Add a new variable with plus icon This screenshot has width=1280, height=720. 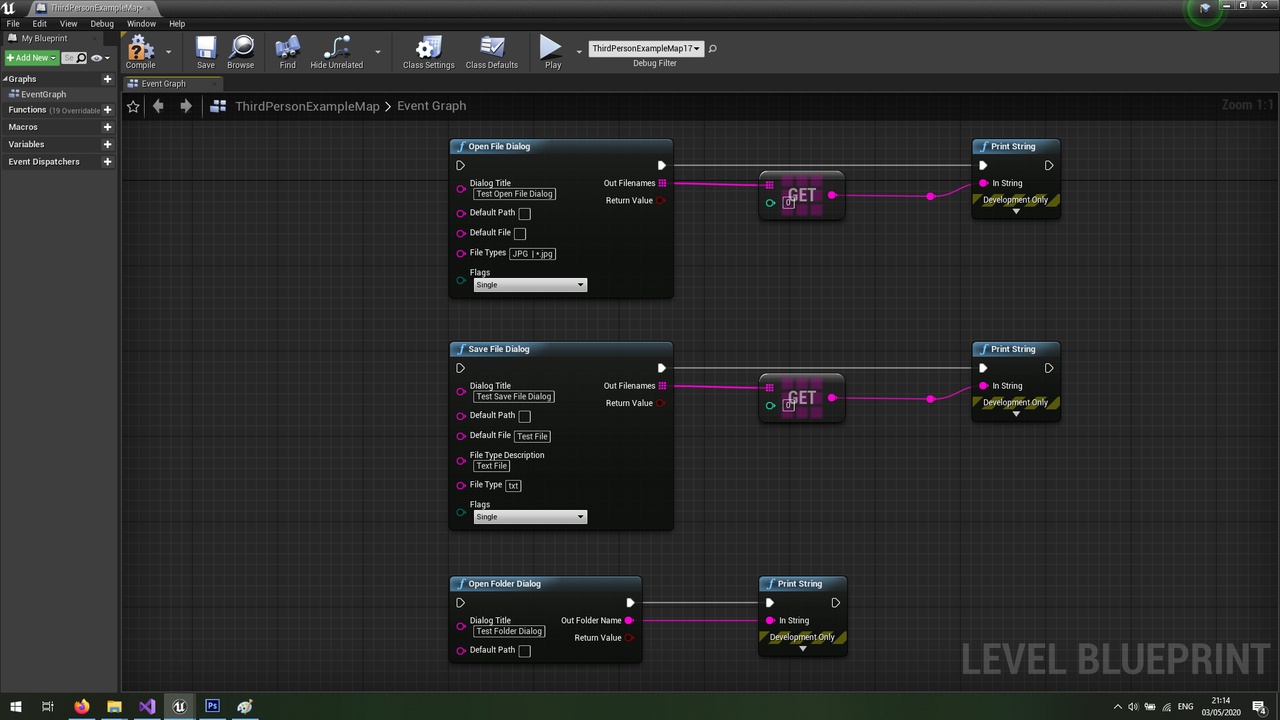coord(107,144)
